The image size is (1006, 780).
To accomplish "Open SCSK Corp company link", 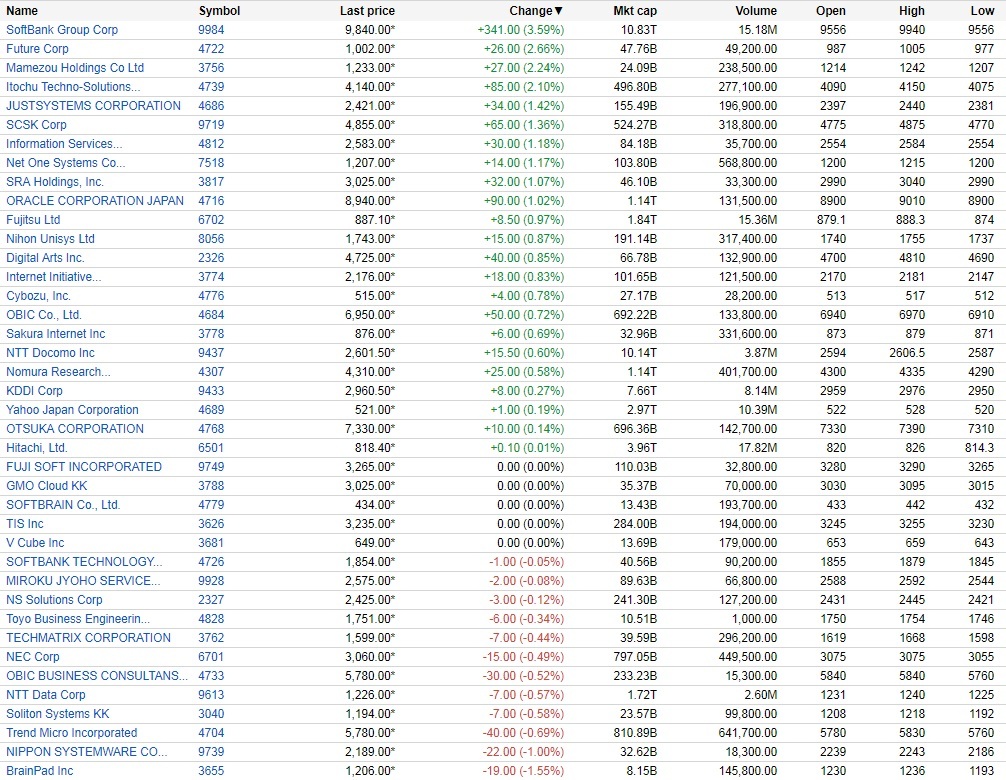I will [x=37, y=125].
